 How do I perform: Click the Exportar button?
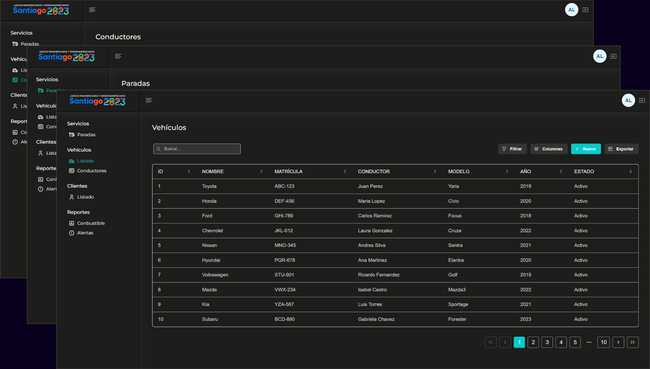coord(621,149)
